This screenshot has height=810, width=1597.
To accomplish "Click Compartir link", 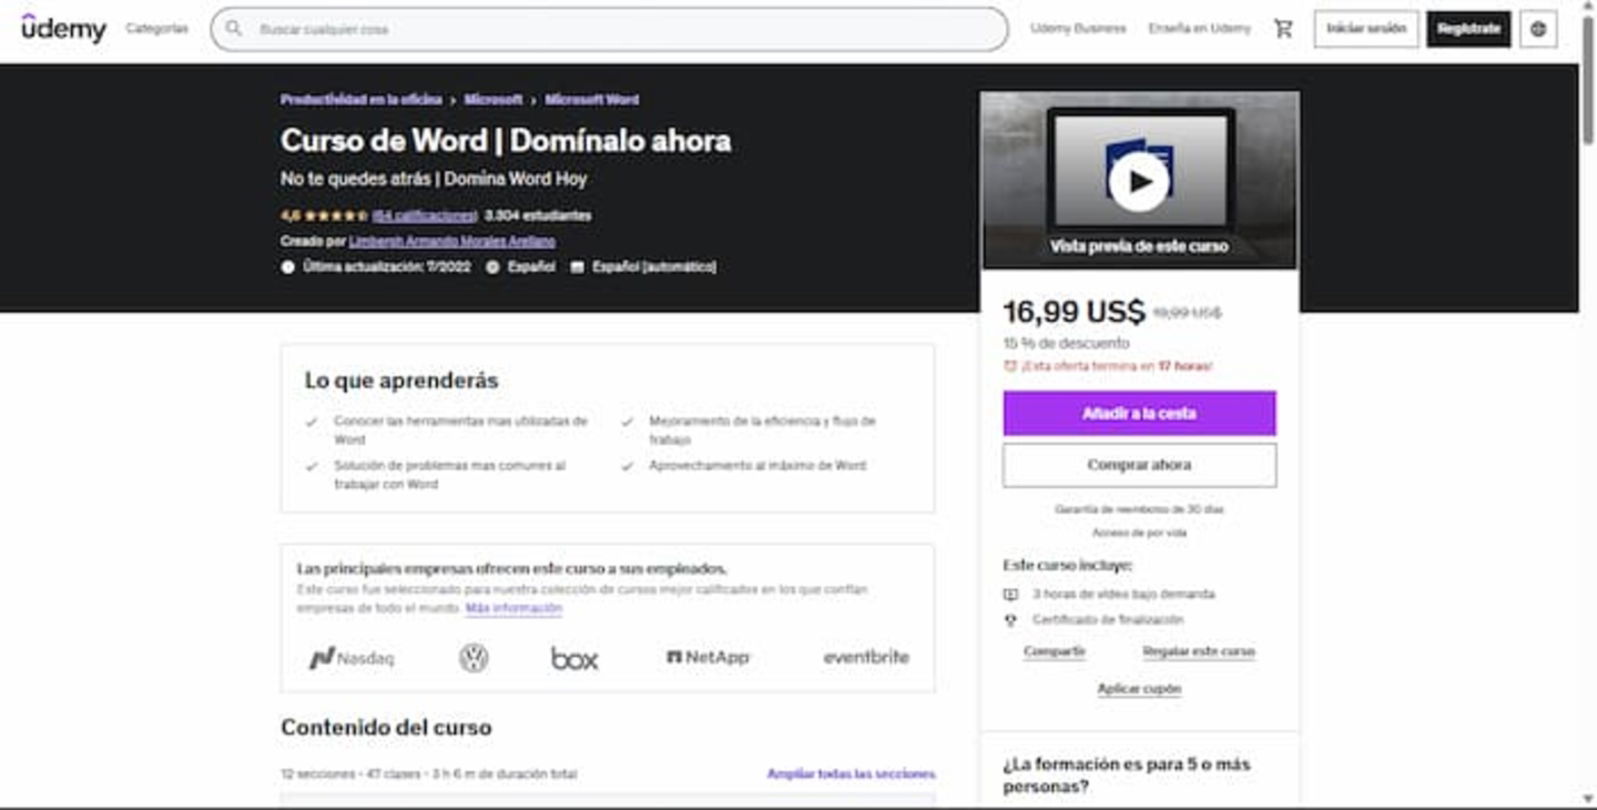I will (x=1054, y=651).
